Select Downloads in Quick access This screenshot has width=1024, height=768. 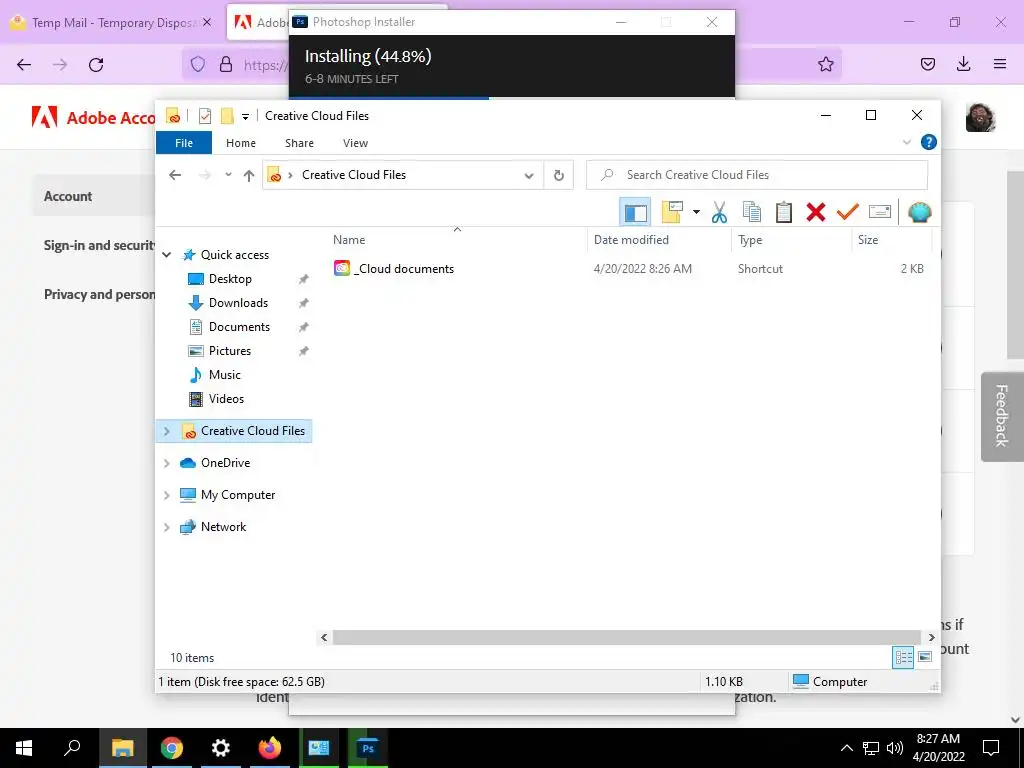click(x=238, y=303)
